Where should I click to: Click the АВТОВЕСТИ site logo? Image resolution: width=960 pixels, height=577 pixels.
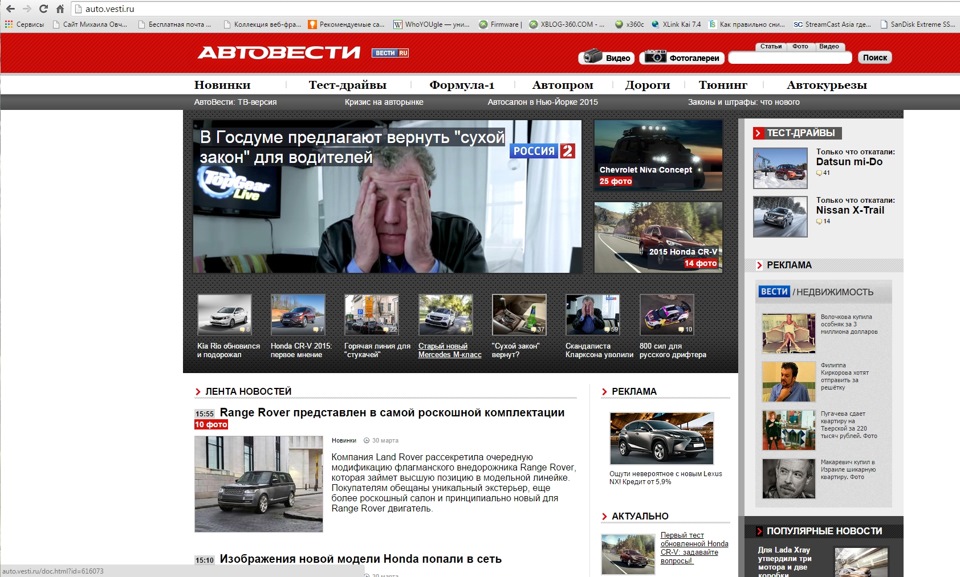point(279,53)
